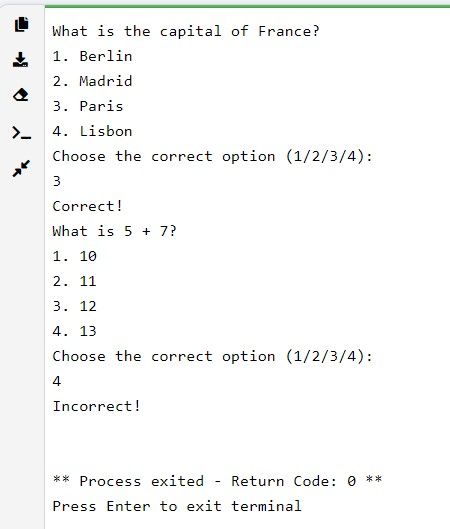Select the '3. Paris' option text
The height and width of the screenshot is (529, 450).
tap(88, 106)
